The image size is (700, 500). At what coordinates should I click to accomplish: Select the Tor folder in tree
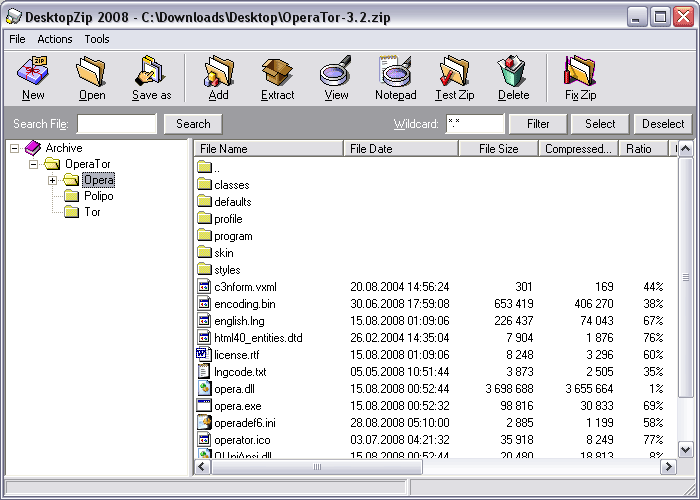click(92, 212)
